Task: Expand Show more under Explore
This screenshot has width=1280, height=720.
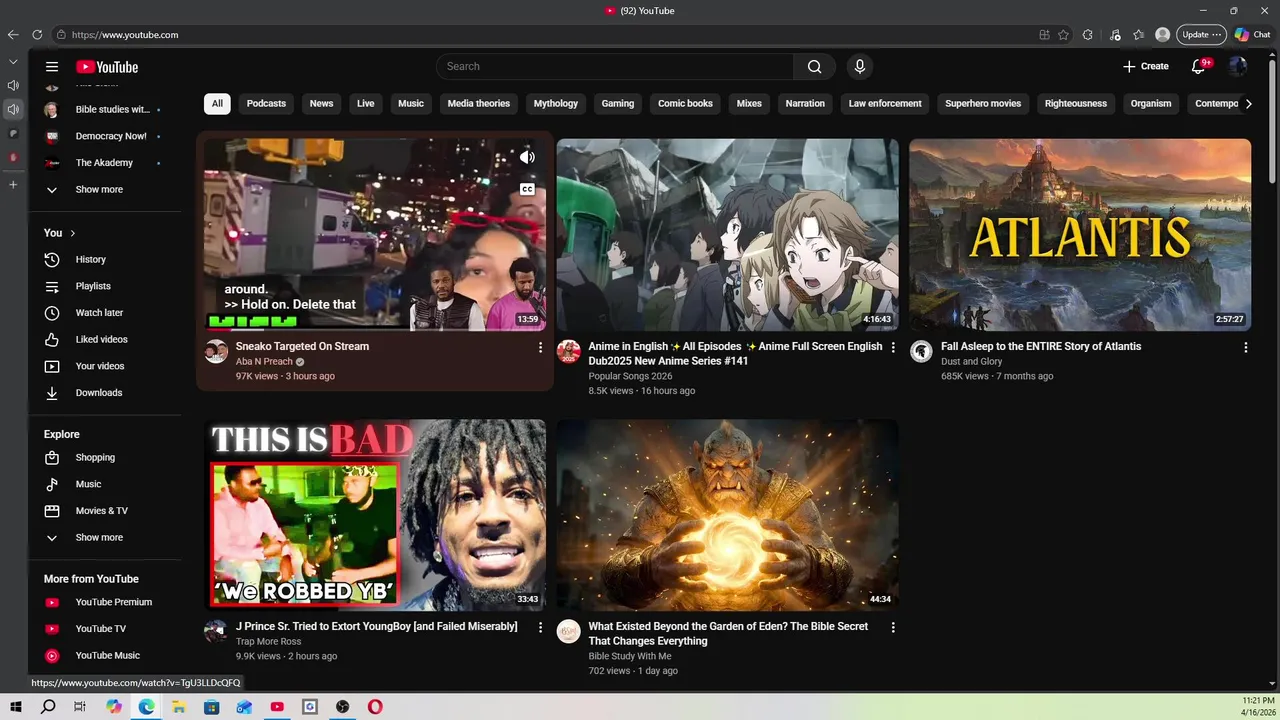Action: click(105, 537)
